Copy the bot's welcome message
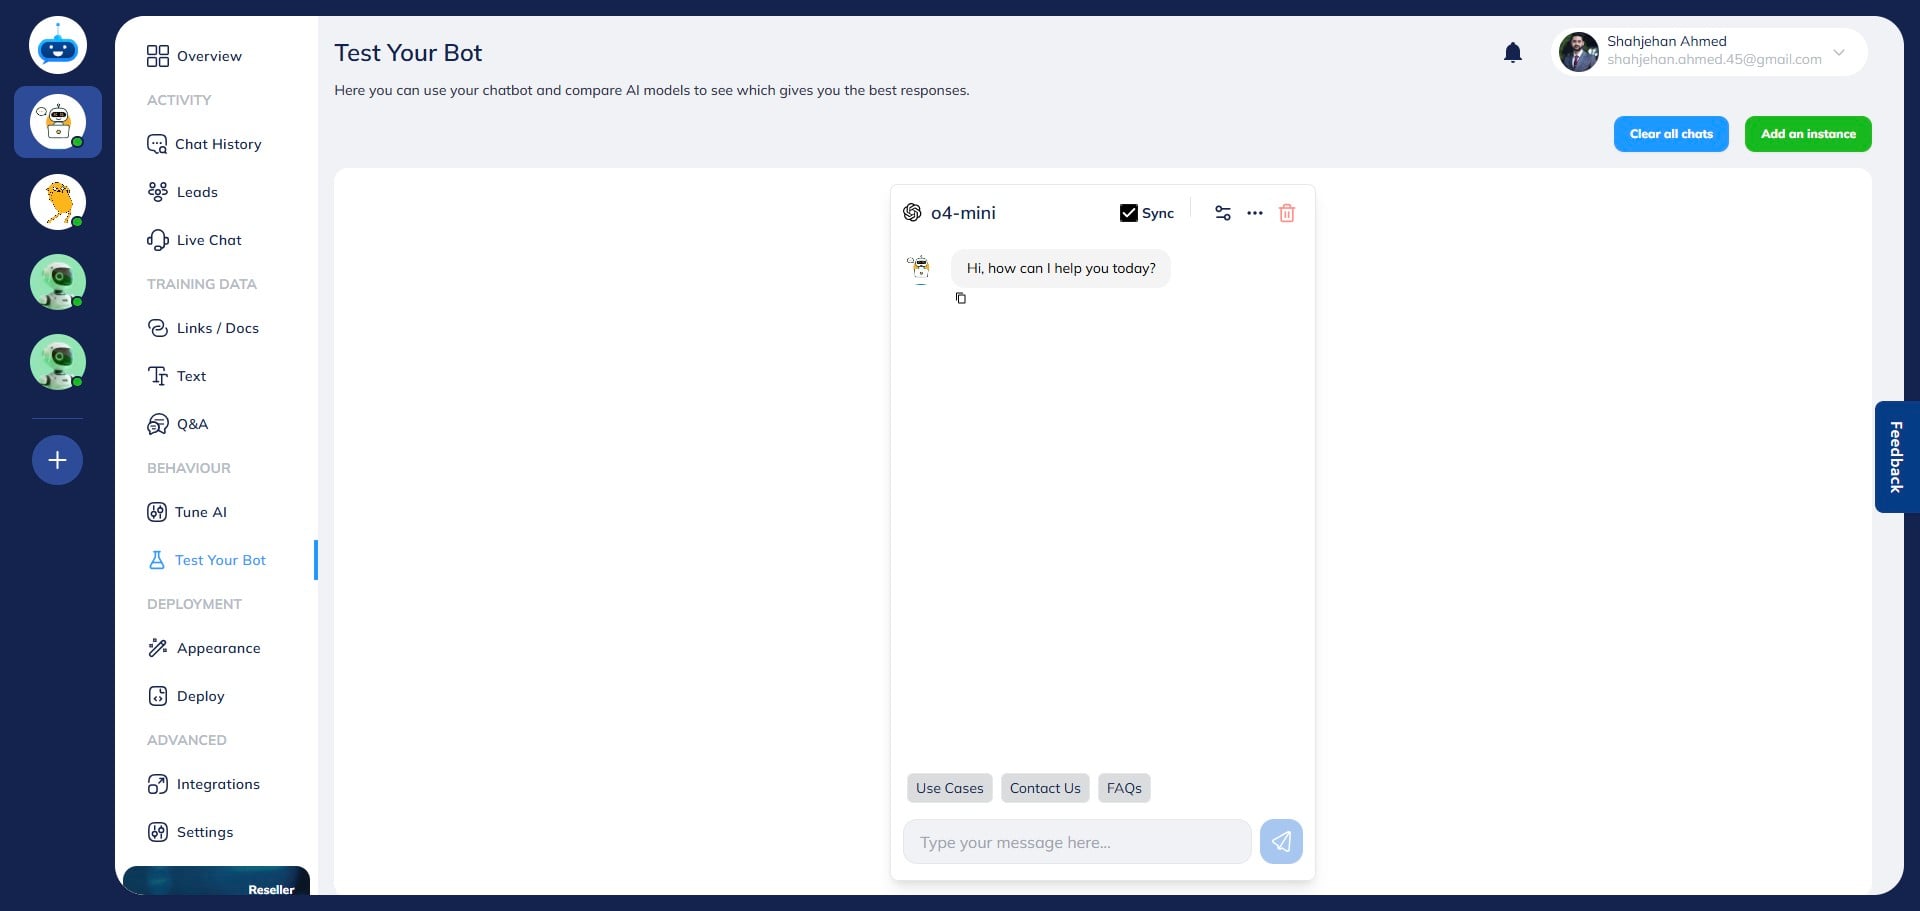The width and height of the screenshot is (1920, 911). point(961,298)
